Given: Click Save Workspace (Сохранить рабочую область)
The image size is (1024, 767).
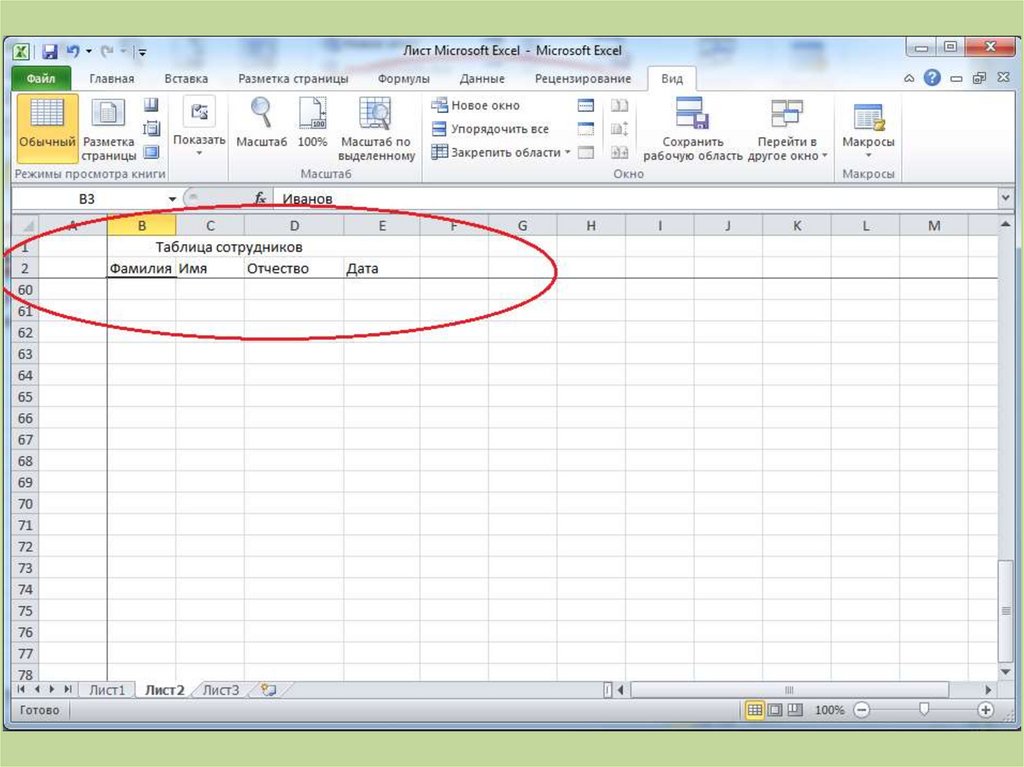Looking at the screenshot, I should 692,129.
